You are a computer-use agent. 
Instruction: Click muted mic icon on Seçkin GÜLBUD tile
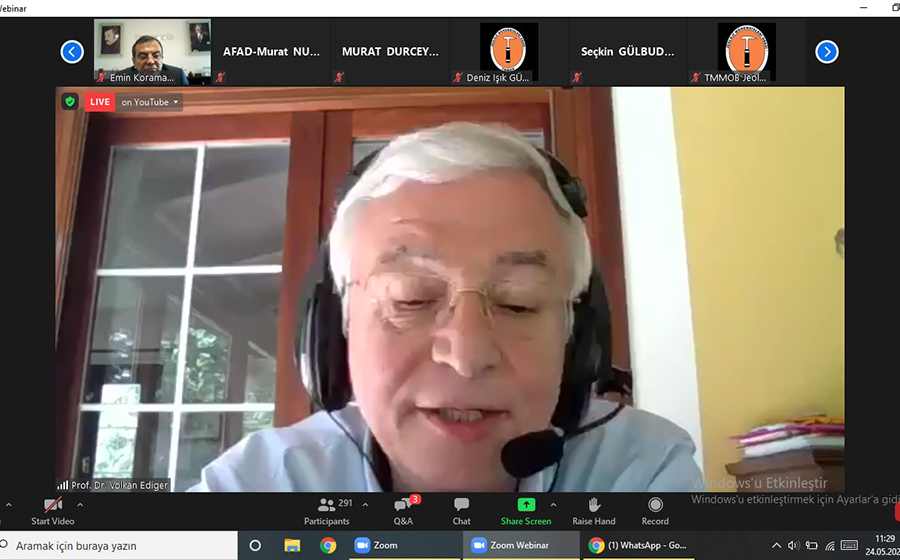coord(577,77)
